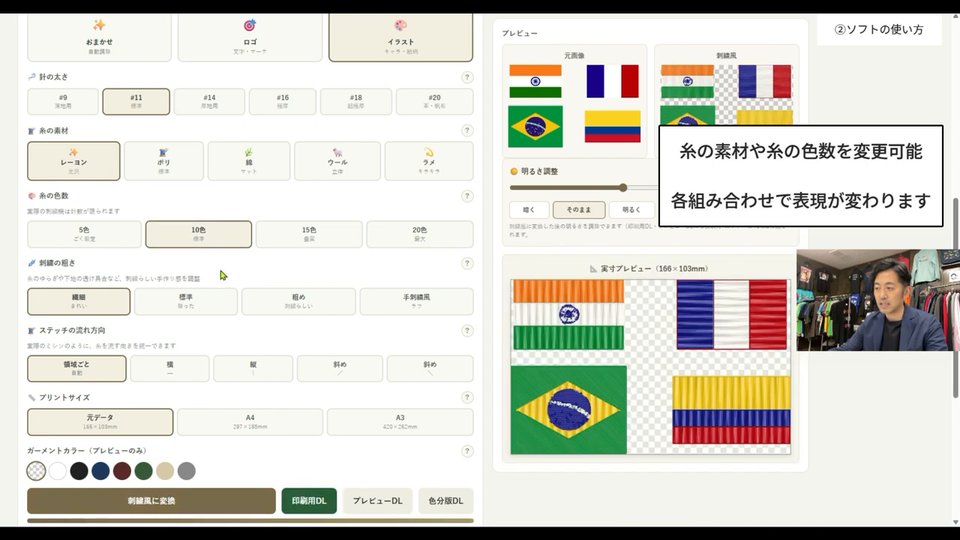Download preview with プレビューDL
The image size is (960, 540).
tap(378, 501)
